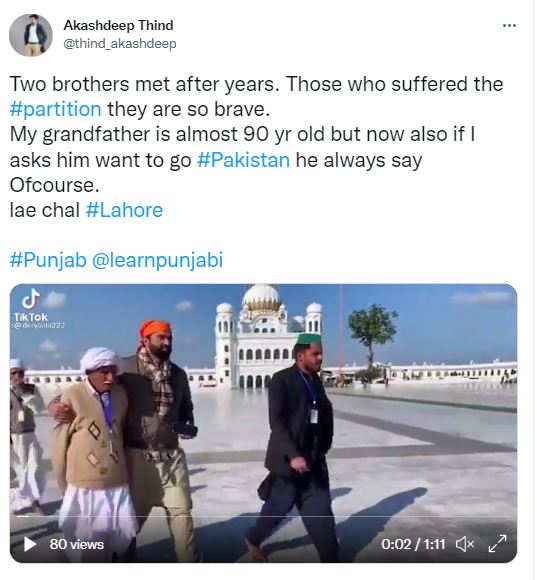This screenshot has width=537, height=580.
Task: Play the video with the play icon
Action: coord(30,544)
